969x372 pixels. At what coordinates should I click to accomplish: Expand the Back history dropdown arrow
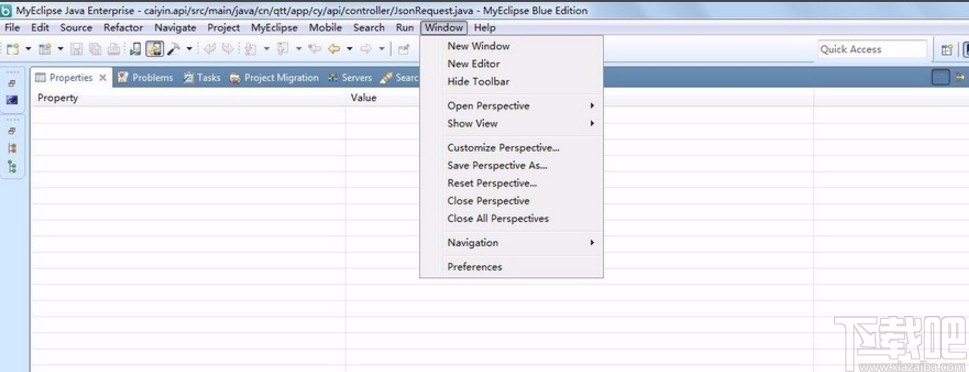[349, 49]
